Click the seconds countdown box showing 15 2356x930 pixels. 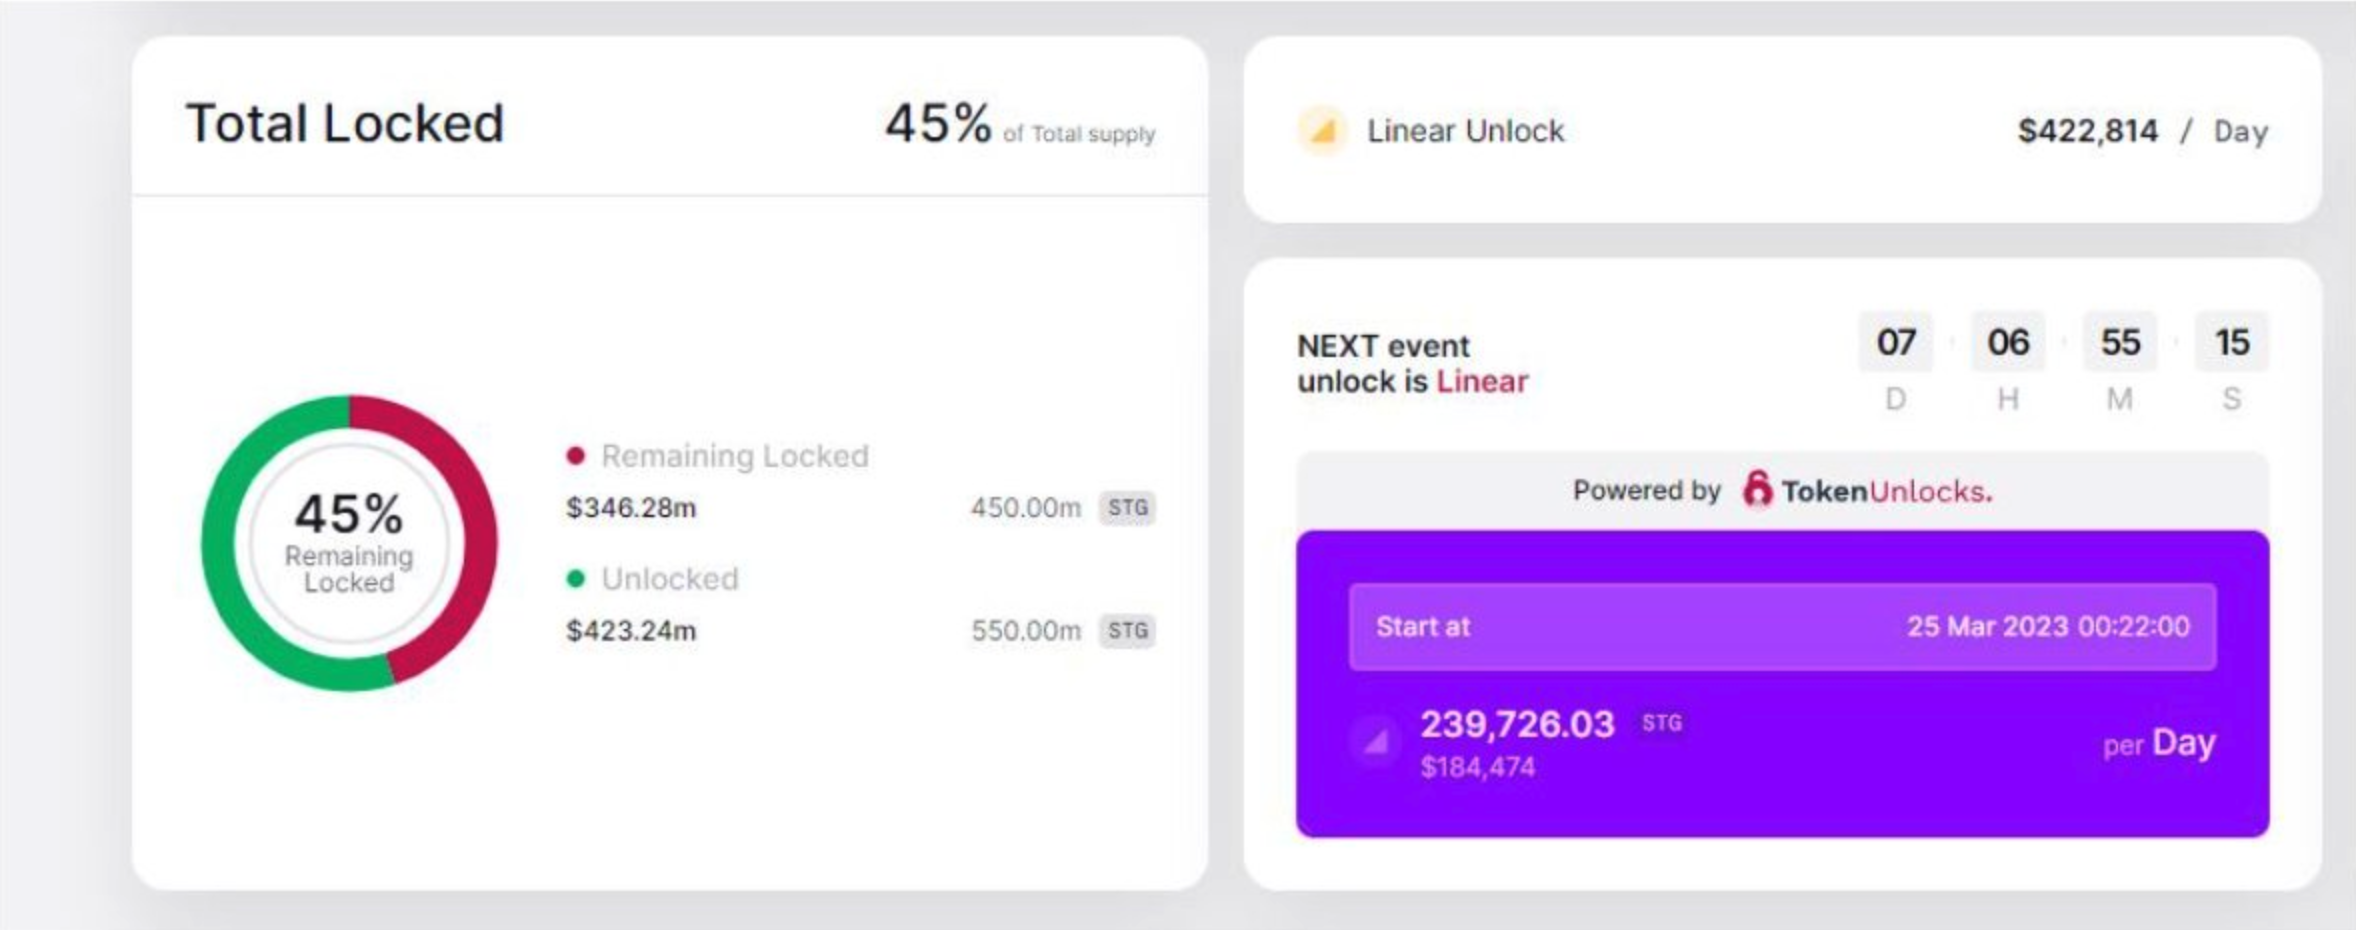coord(2232,343)
